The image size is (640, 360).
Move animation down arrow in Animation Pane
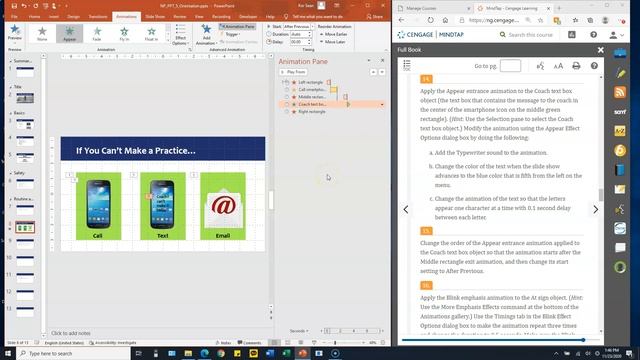coord(382,72)
